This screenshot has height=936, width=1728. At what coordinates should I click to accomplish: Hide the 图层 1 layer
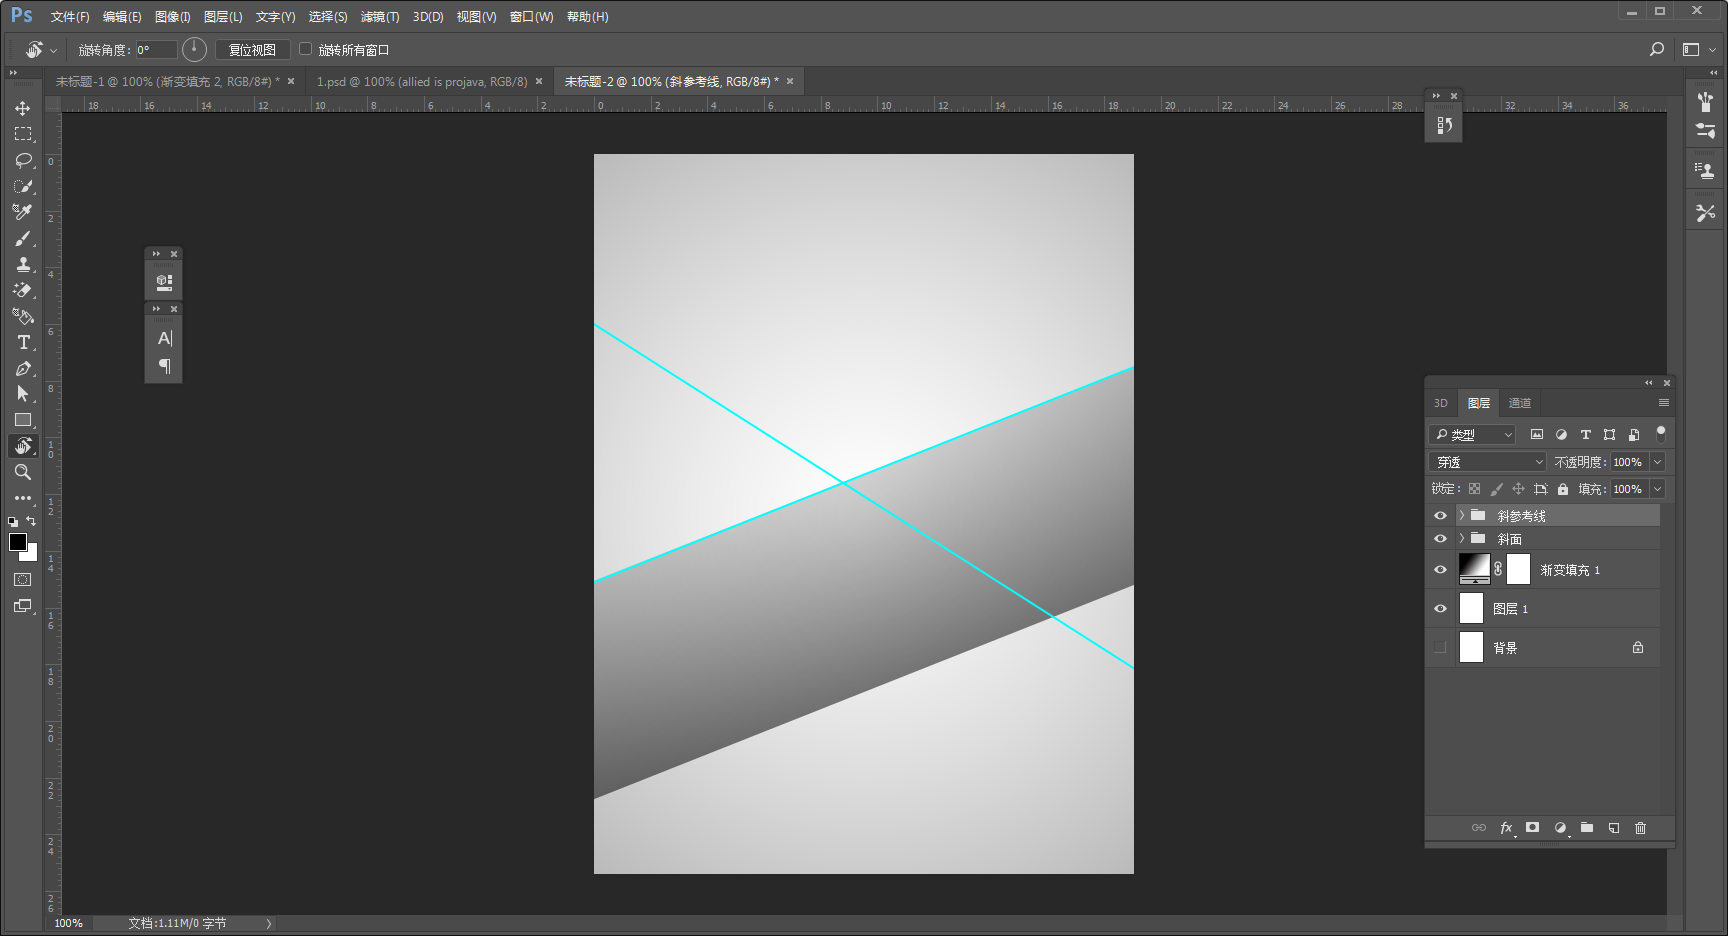coord(1440,609)
